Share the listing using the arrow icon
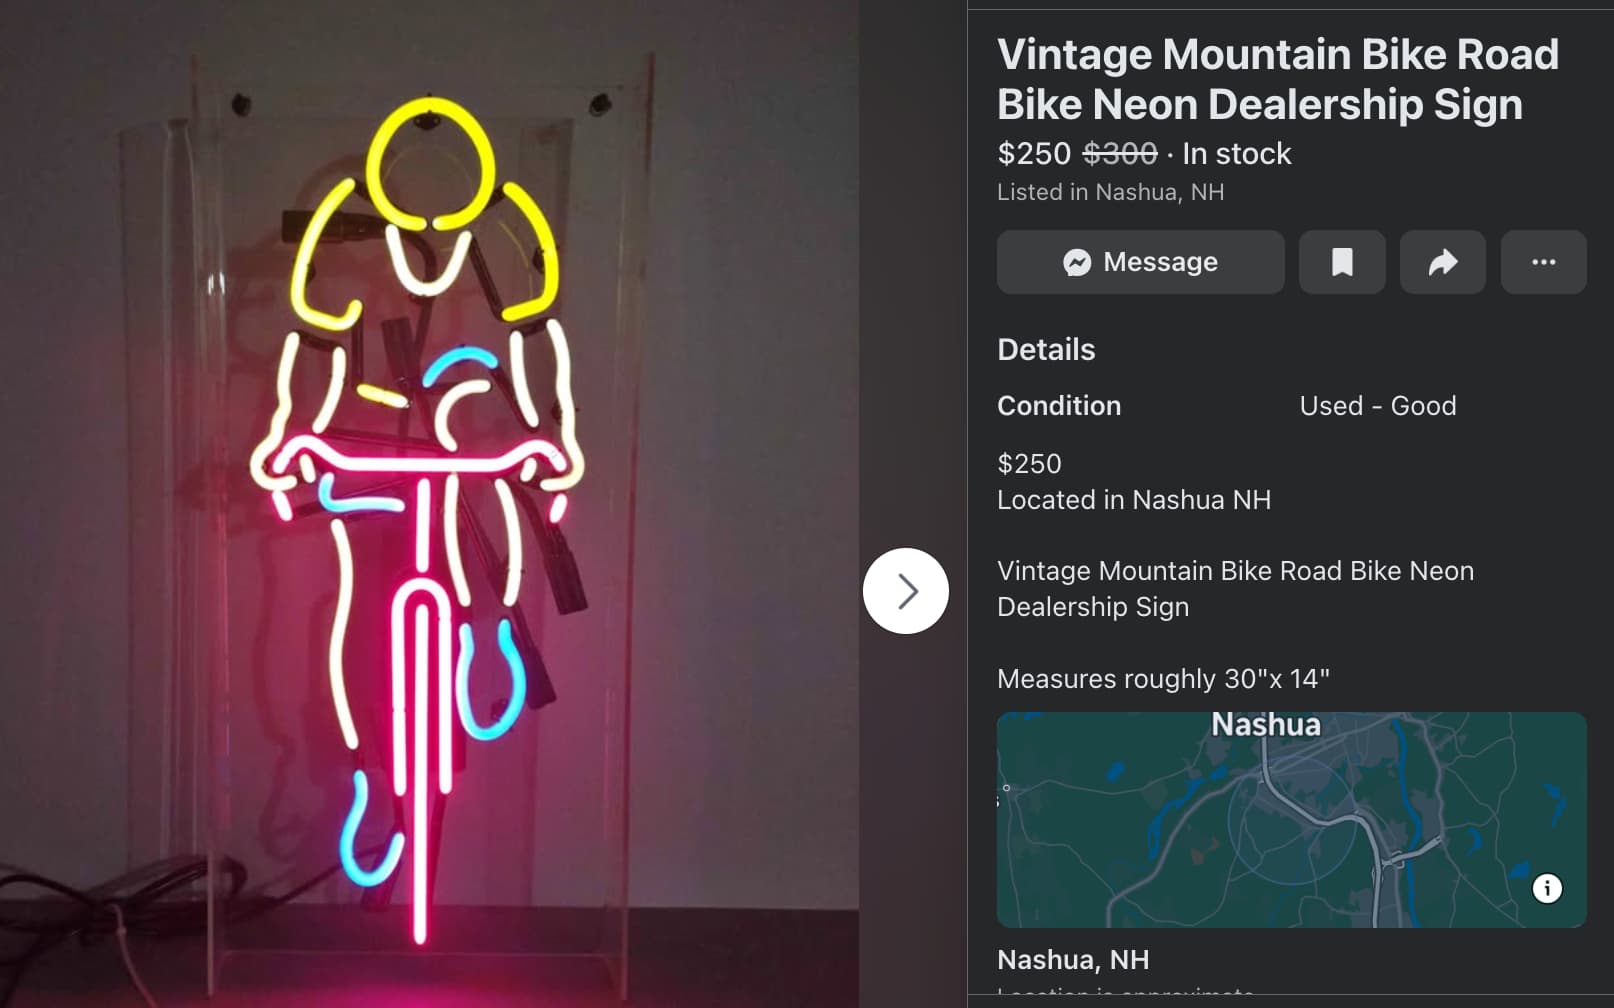 pos(1442,262)
